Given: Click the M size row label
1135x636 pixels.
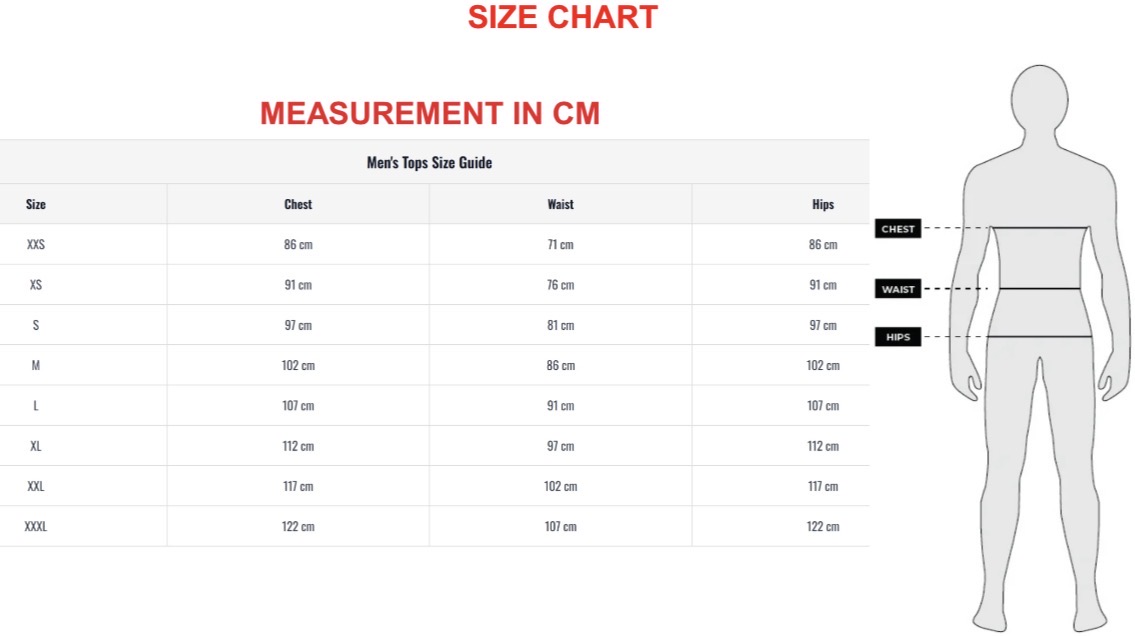Looking at the screenshot, I should pyautogui.click(x=35, y=365).
